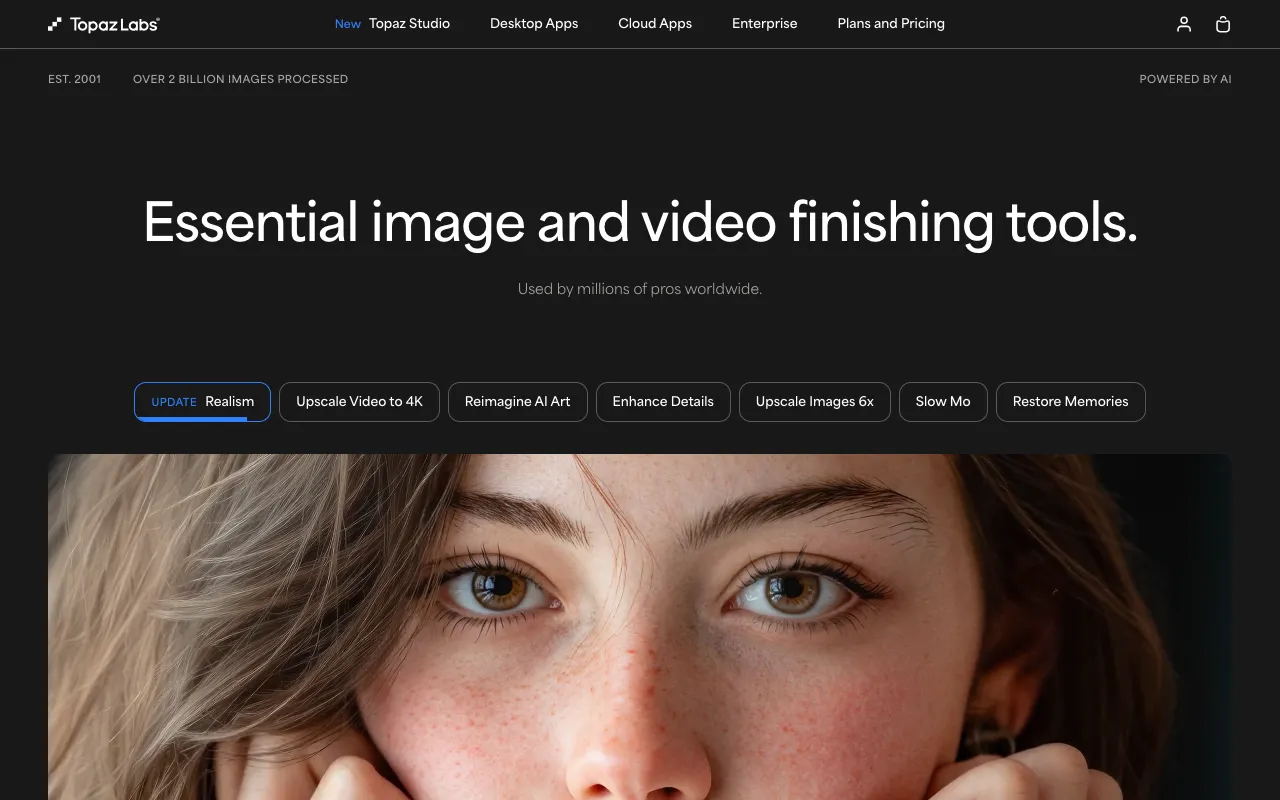This screenshot has height=800, width=1280.
Task: Select the Upscale Images 6x pill
Action: pos(814,401)
